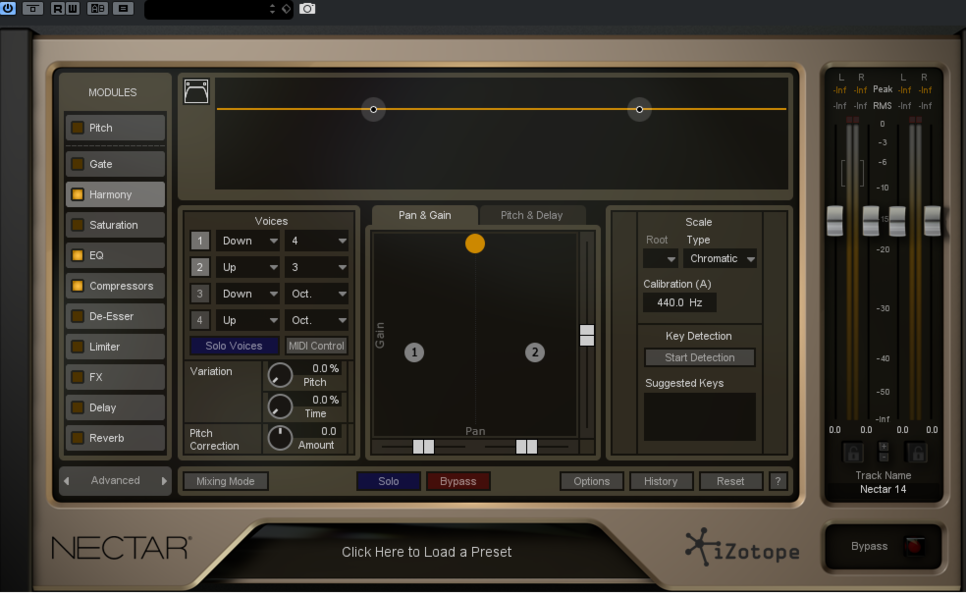Screen dimensions: 966x595
Task: Click the Mixing Mode button
Action: [225, 481]
